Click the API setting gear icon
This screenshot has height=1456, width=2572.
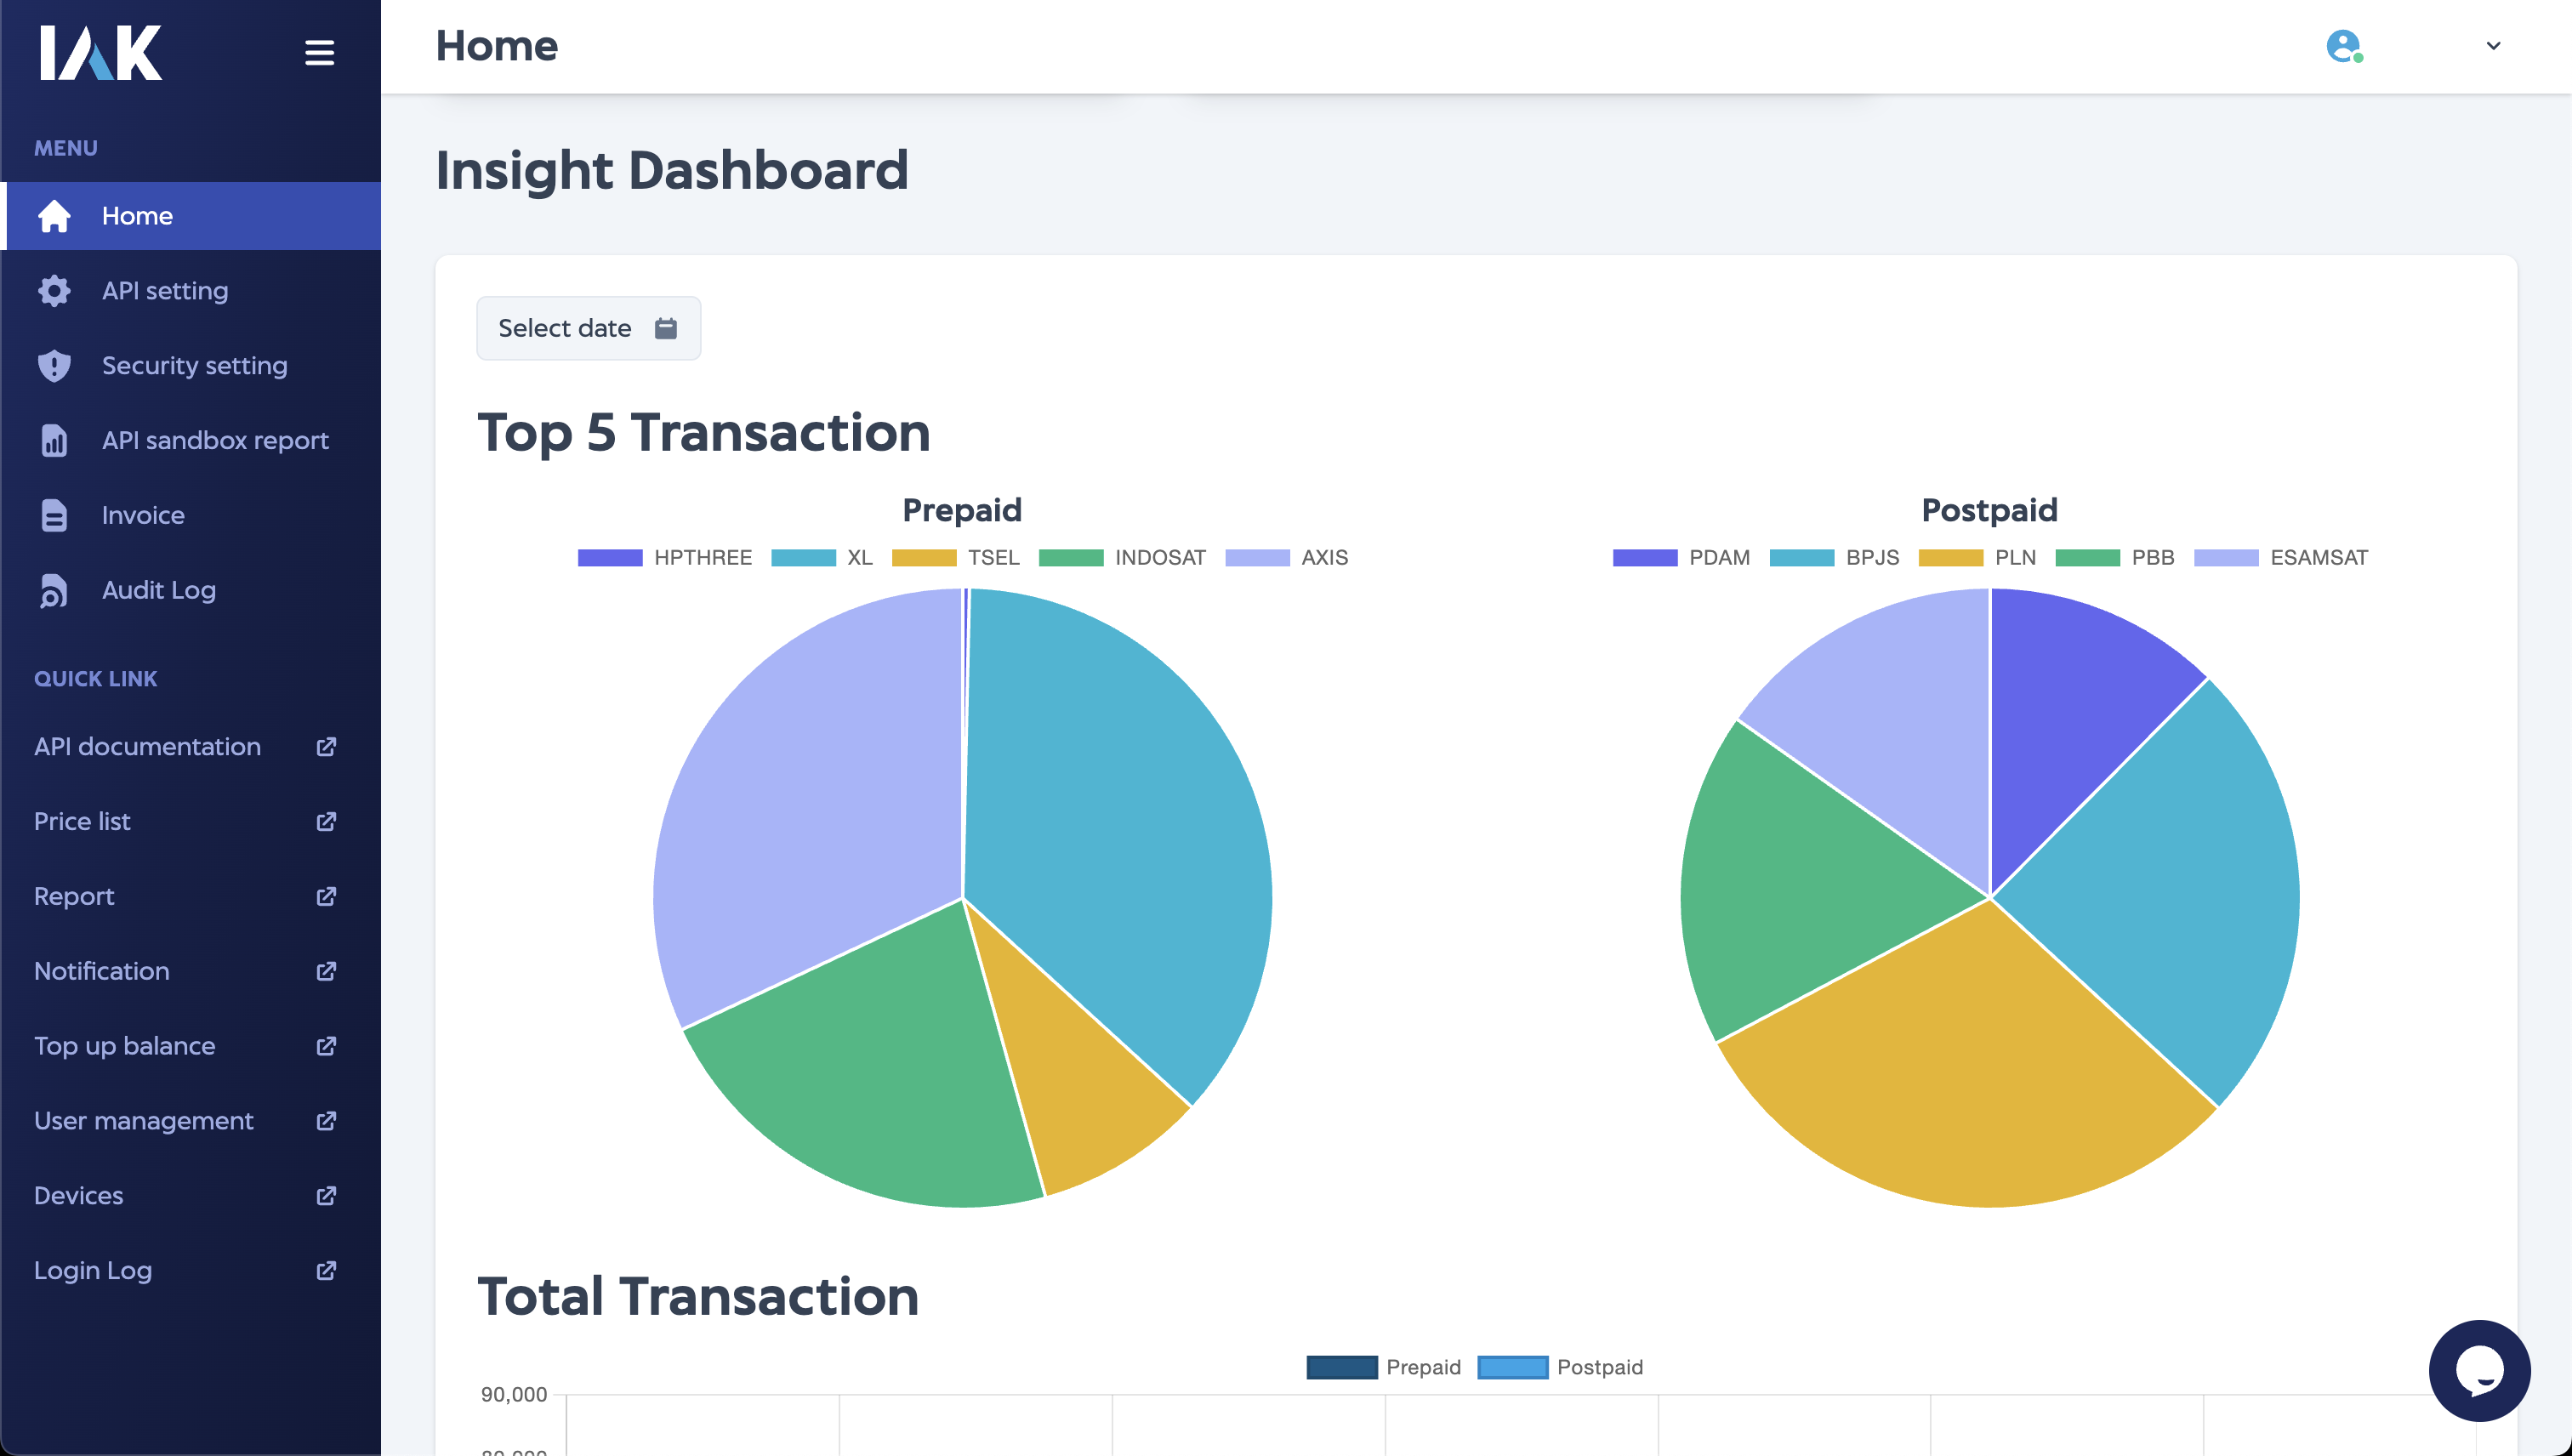pyautogui.click(x=53, y=290)
